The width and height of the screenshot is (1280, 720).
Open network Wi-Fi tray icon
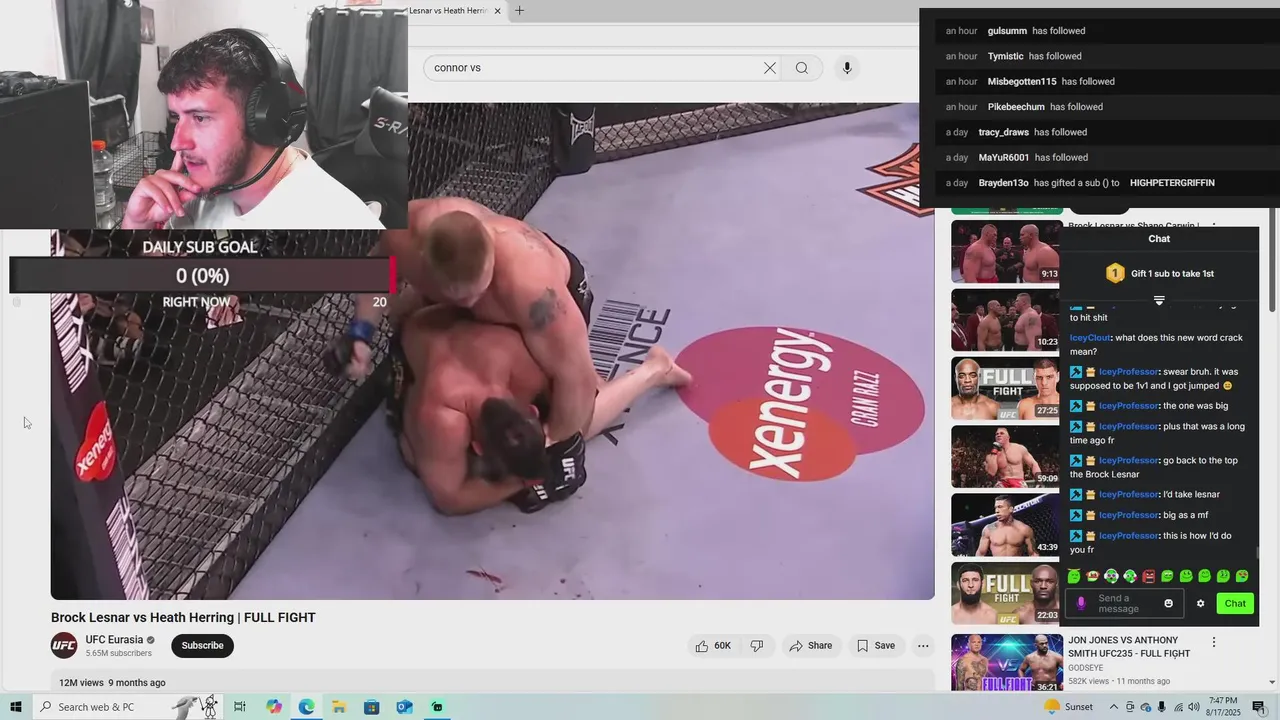point(1178,707)
